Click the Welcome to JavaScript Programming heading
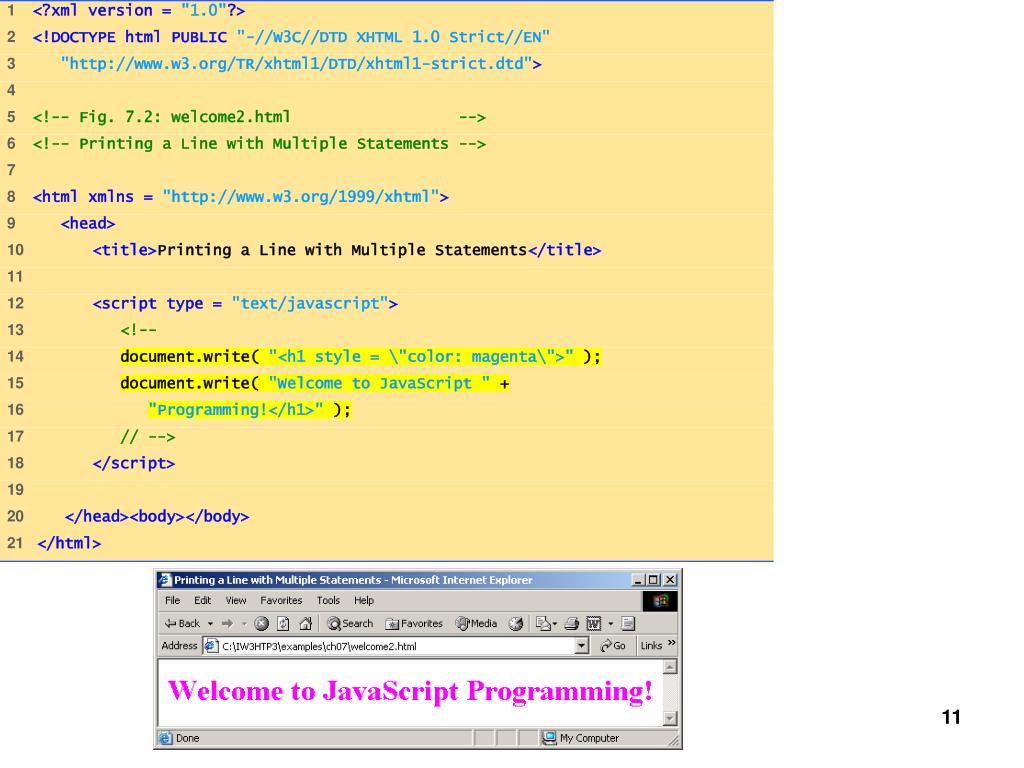The height and width of the screenshot is (768, 1024). (410, 691)
